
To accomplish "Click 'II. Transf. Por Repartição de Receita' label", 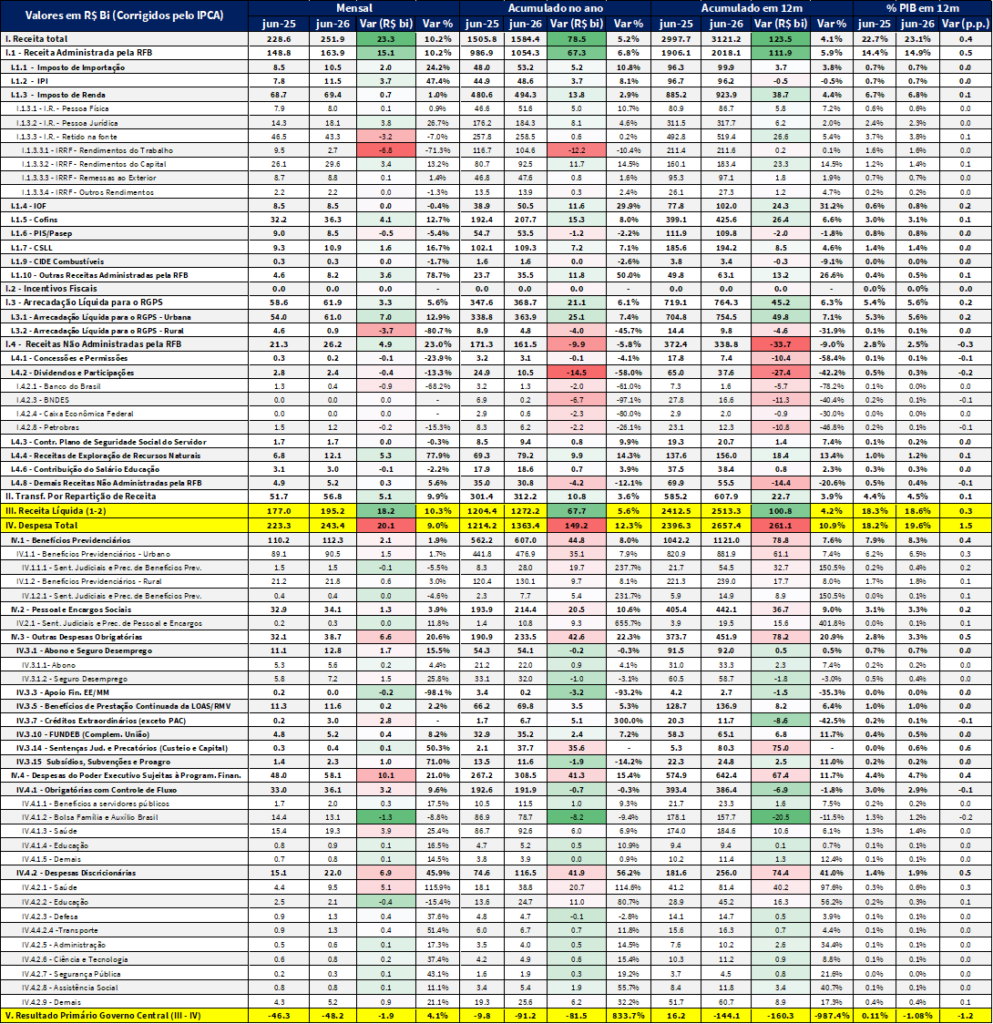I will pos(80,496).
